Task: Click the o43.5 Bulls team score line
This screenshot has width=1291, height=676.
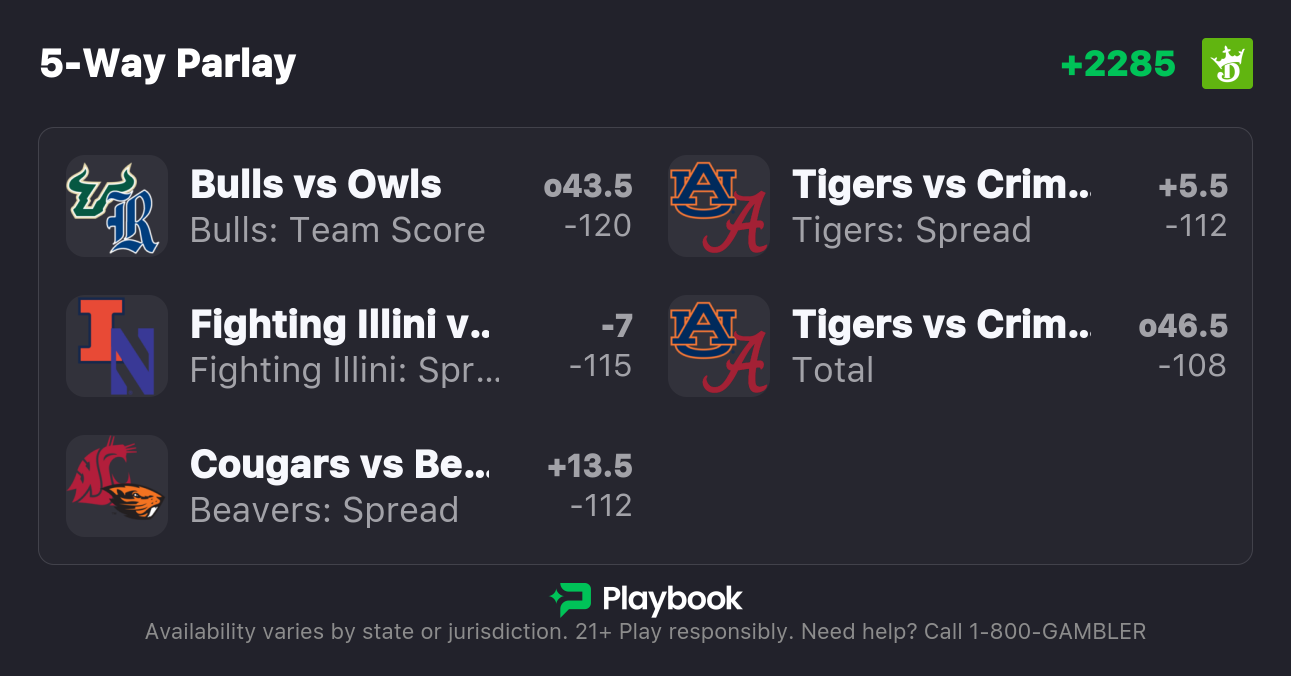Action: pyautogui.click(x=588, y=186)
